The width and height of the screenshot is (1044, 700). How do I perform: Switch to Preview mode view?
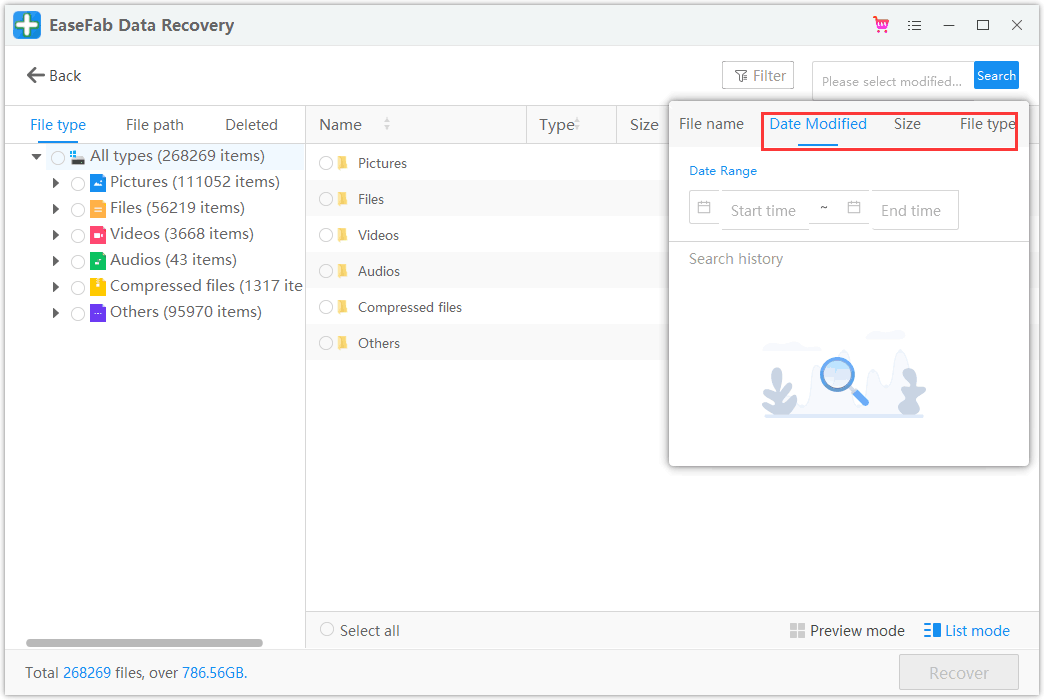click(x=847, y=630)
